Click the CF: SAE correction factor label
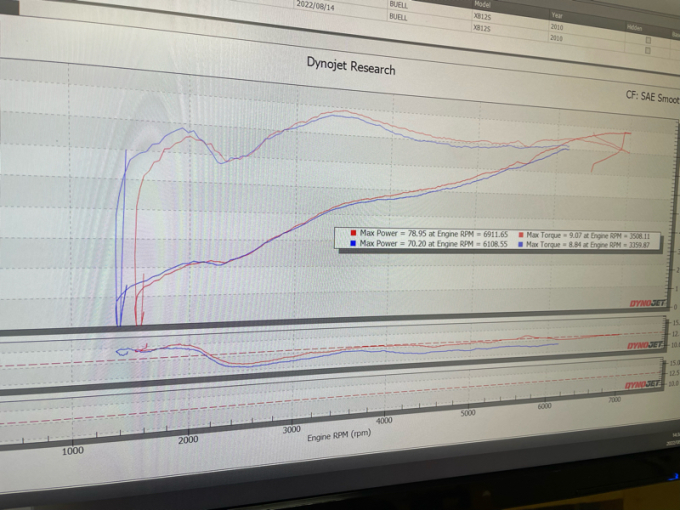The image size is (680, 510). coord(652,97)
